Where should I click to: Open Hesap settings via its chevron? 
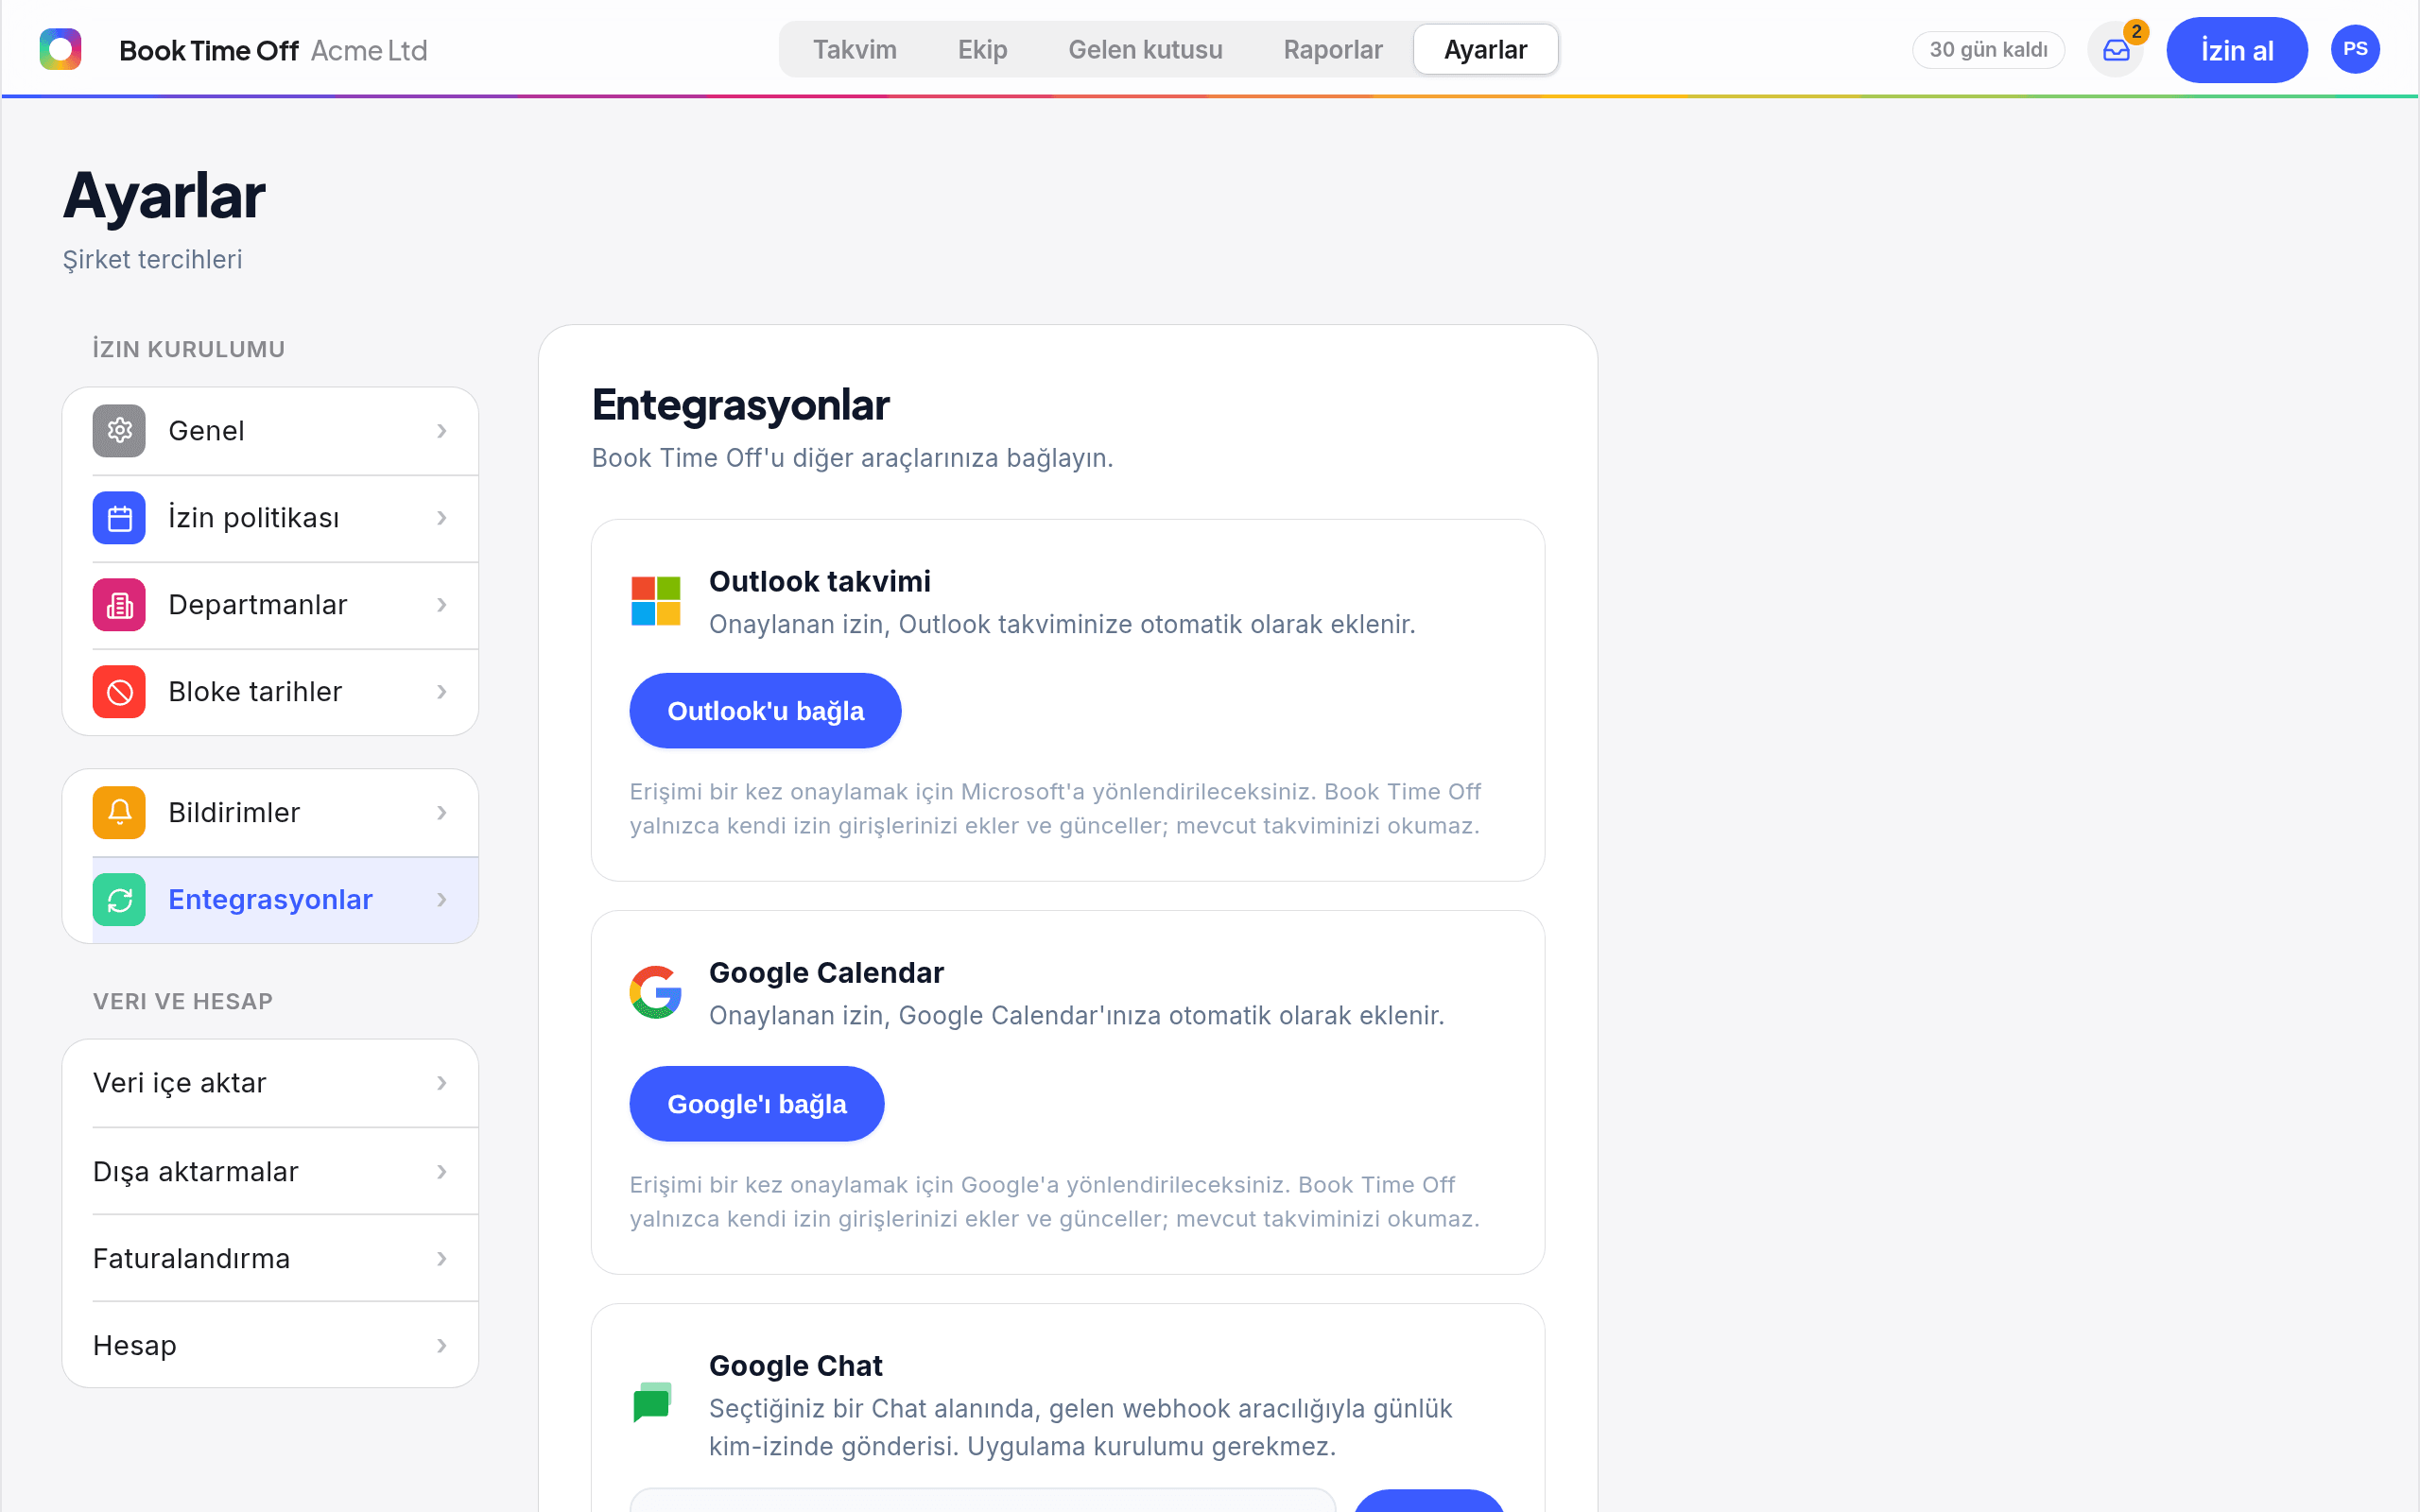[x=442, y=1346]
